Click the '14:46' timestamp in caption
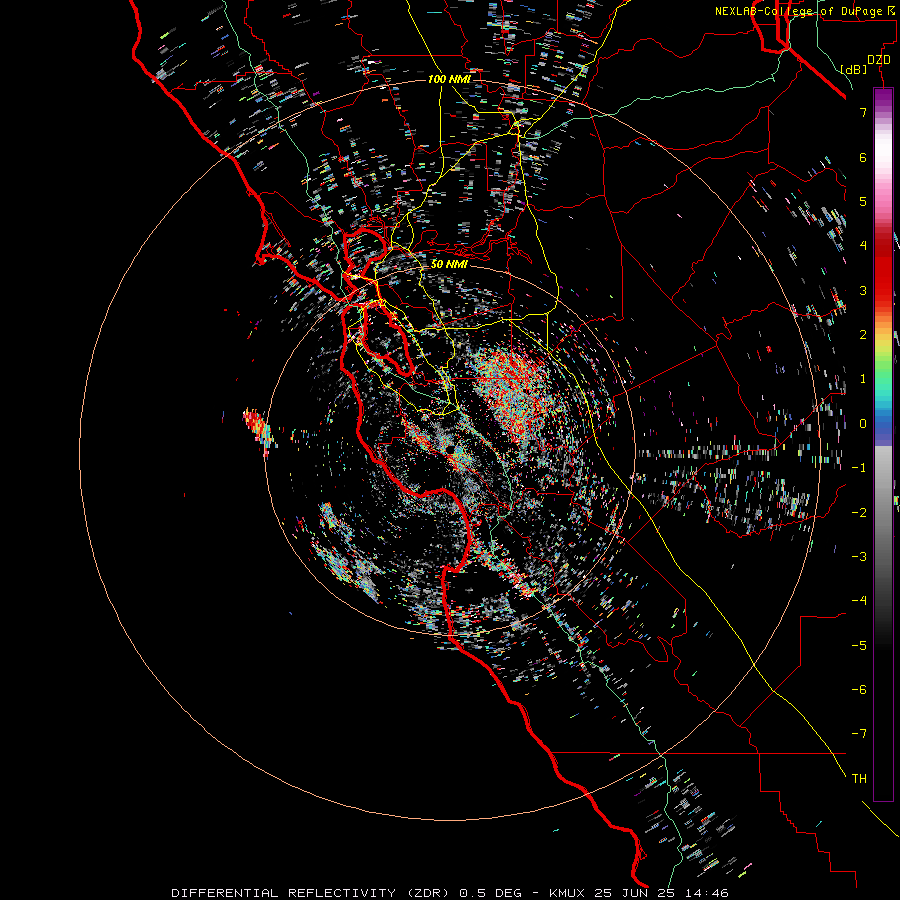 [x=706, y=893]
